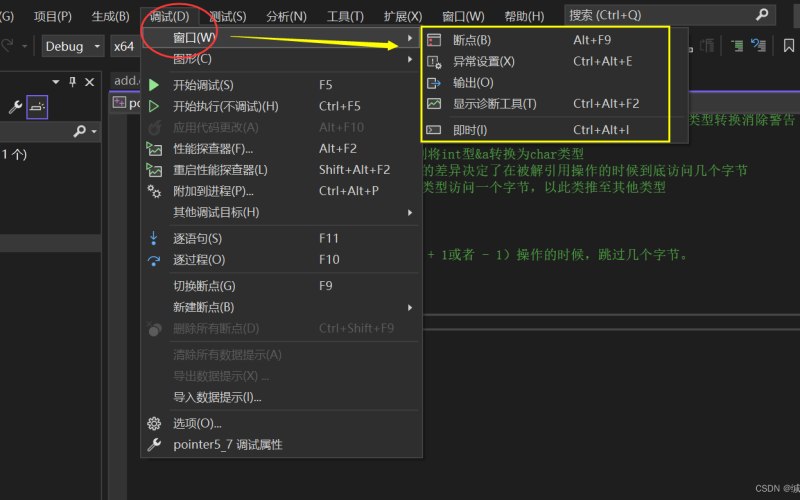
Task: Select 逐语句(S) menu entry
Action: click(282, 238)
